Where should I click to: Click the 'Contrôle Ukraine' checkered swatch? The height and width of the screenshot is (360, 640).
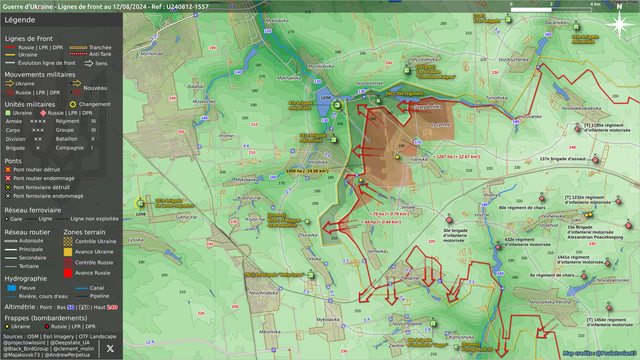pyautogui.click(x=68, y=241)
